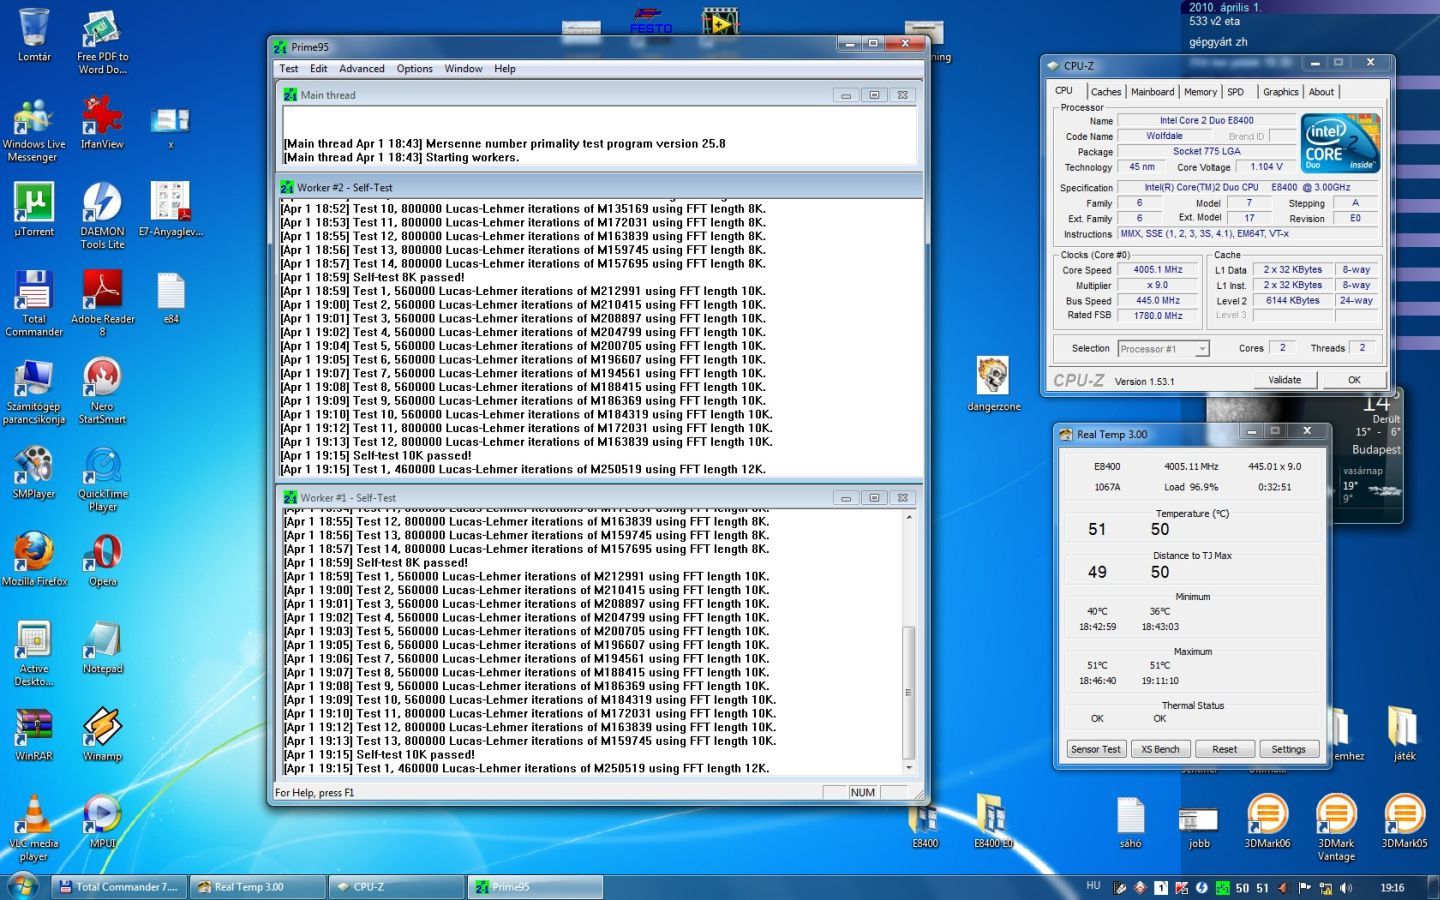Launch Winamp desktop shortcut

102,734
